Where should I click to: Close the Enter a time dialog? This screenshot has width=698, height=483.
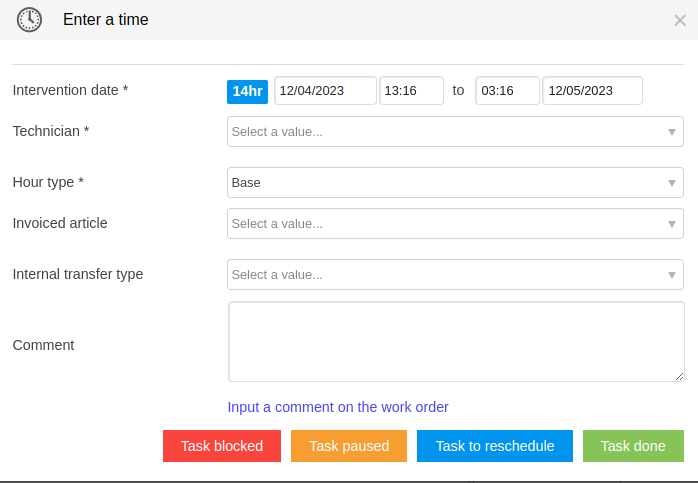click(680, 20)
